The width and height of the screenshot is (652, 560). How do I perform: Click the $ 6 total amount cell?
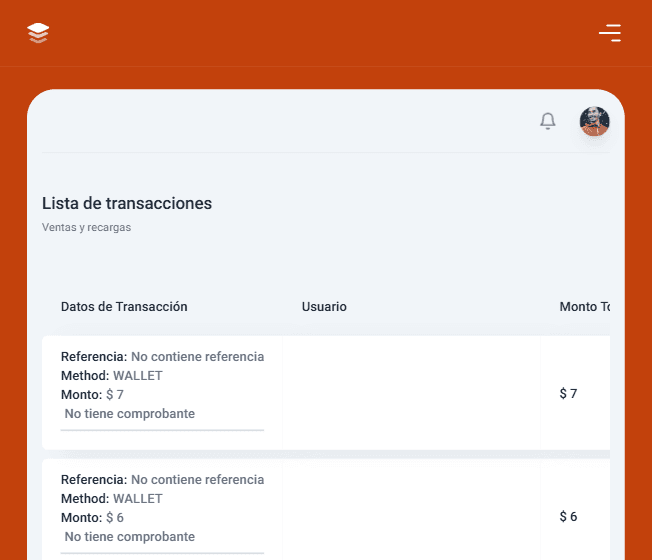click(x=568, y=517)
